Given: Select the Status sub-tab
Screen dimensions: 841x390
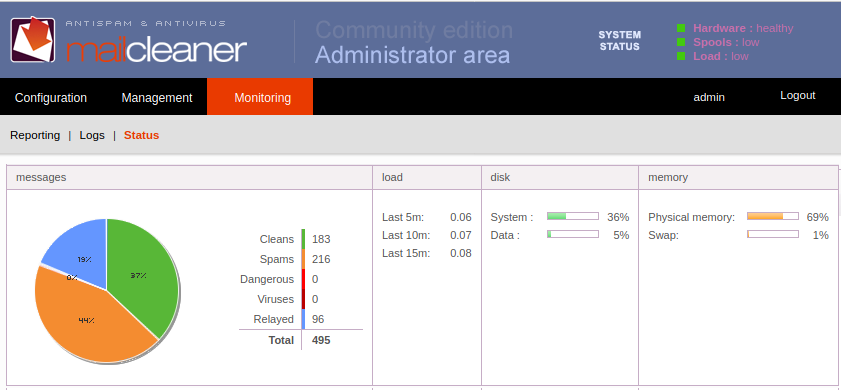Looking at the screenshot, I should tap(142, 135).
